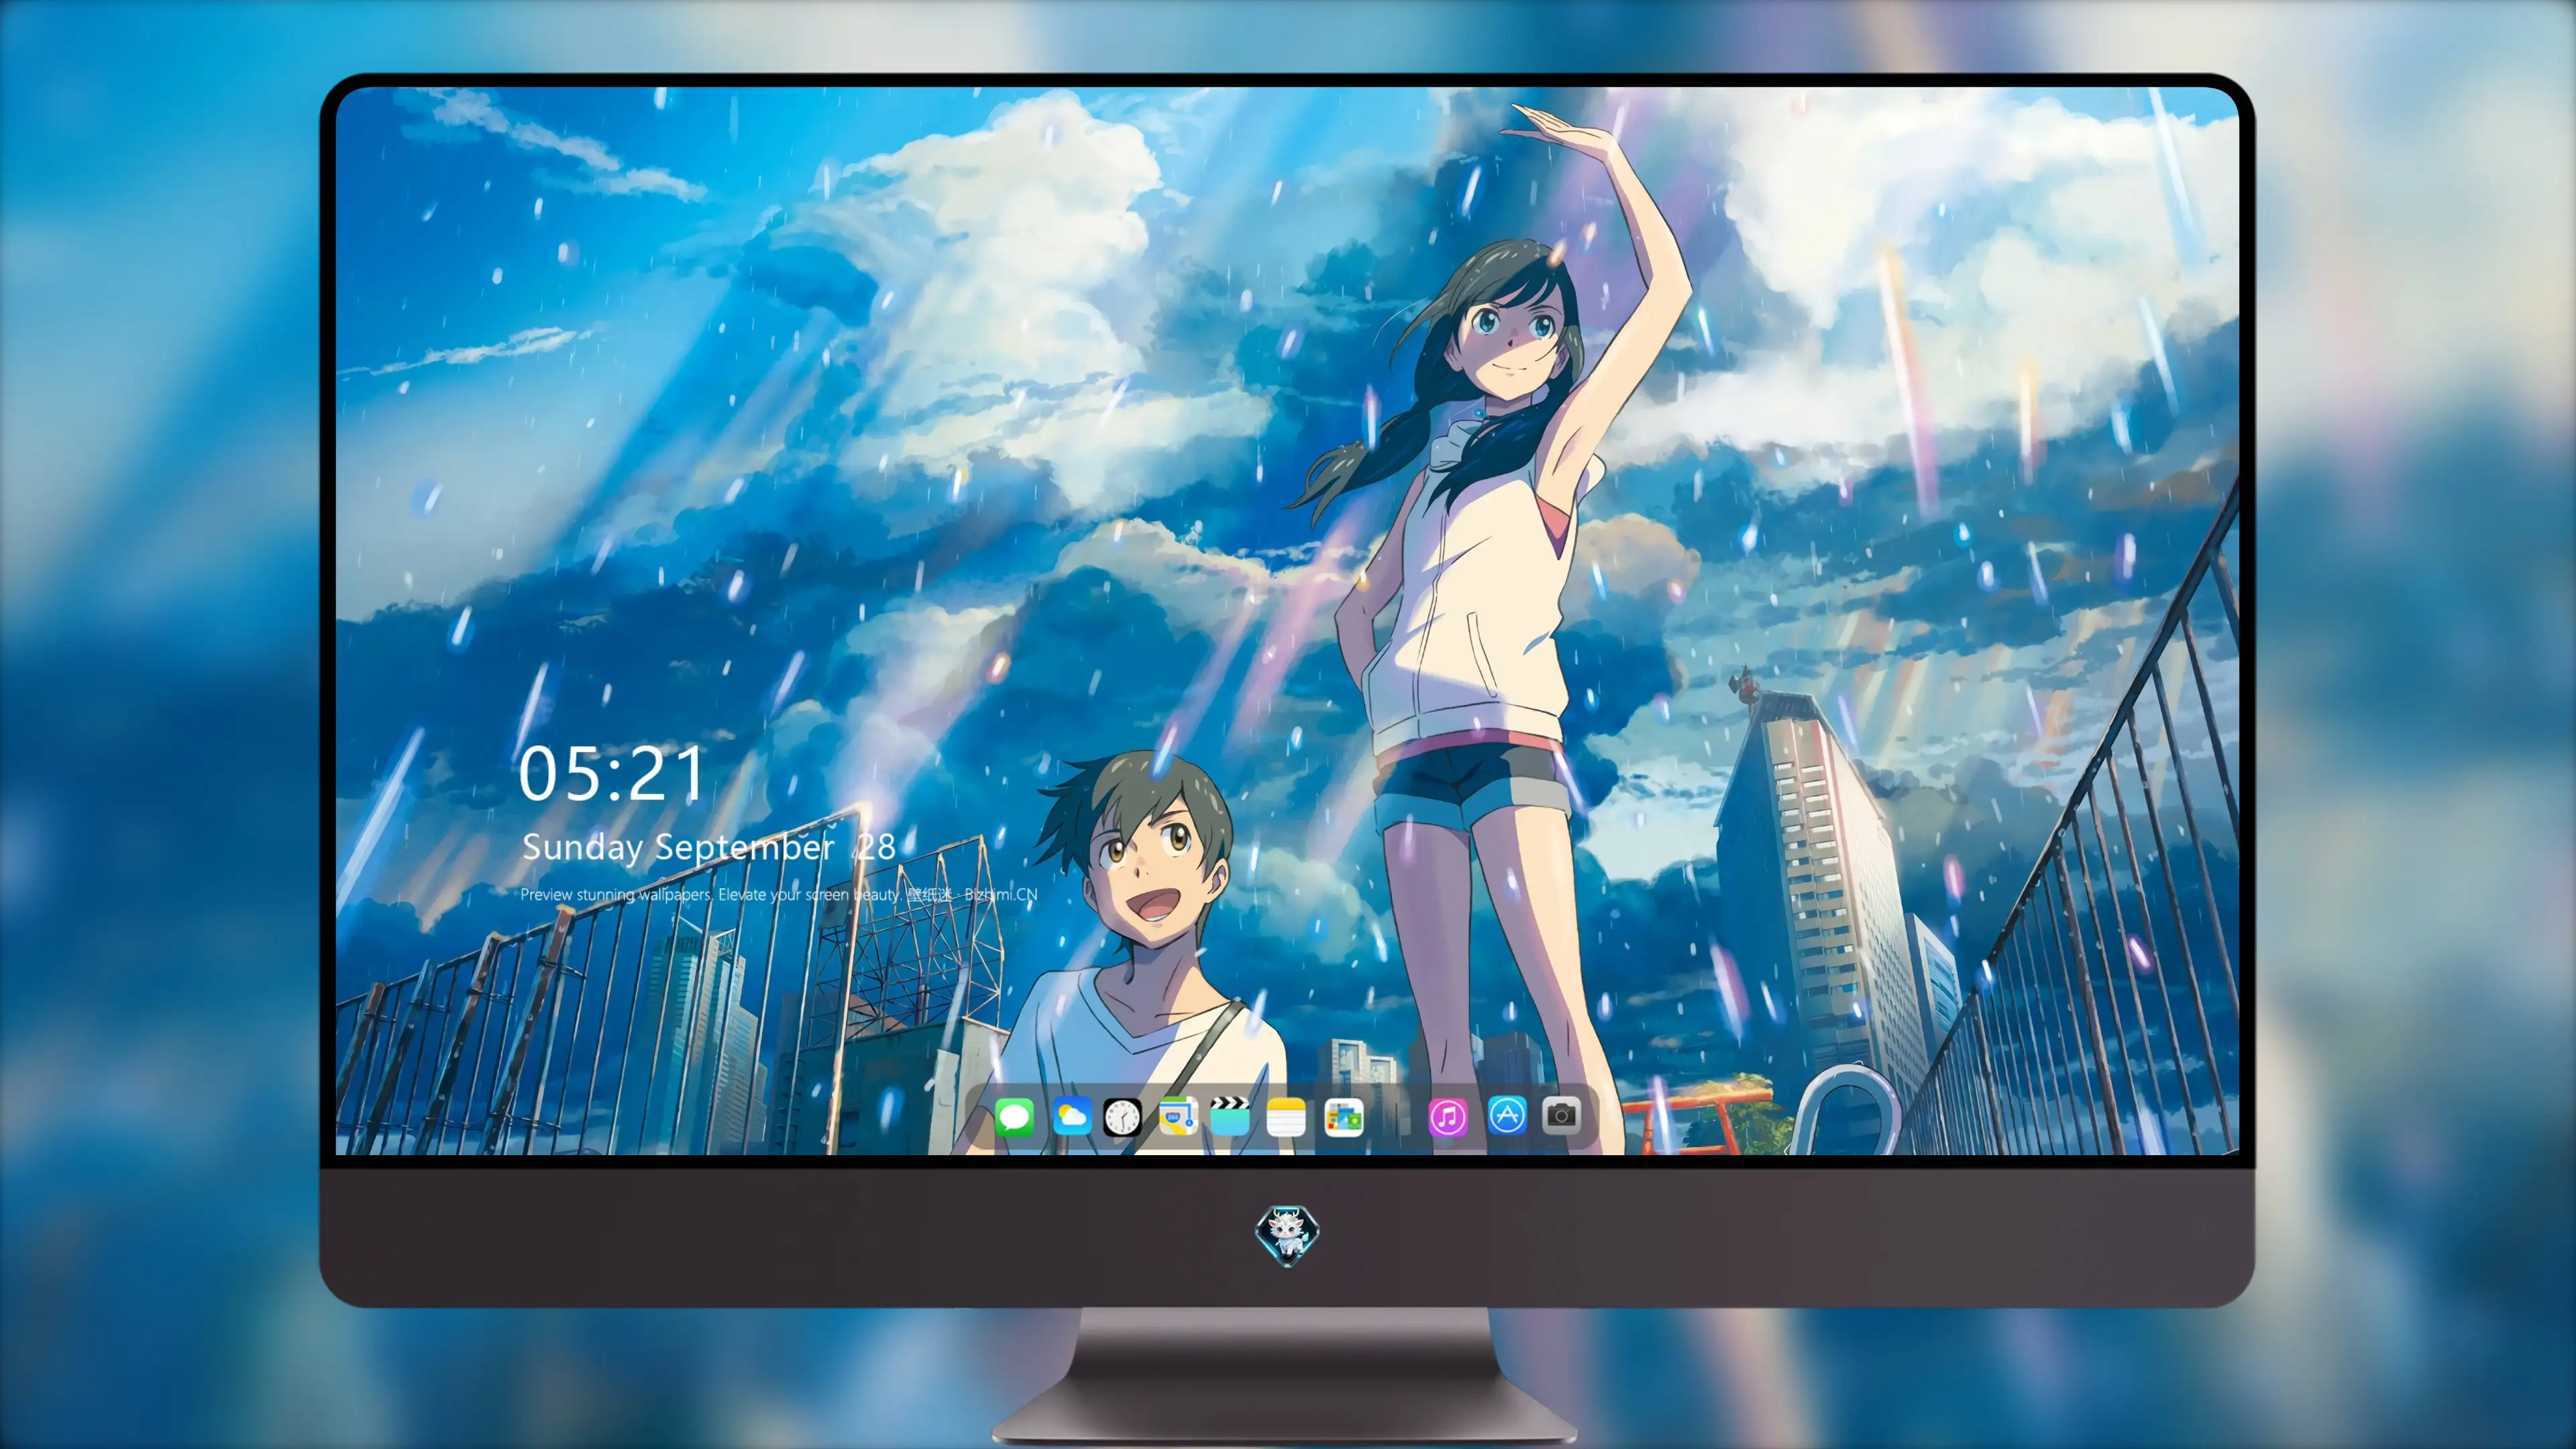Viewport: 2576px width, 1449px height.
Task: Click the 05:21 clock display
Action: coord(611,774)
